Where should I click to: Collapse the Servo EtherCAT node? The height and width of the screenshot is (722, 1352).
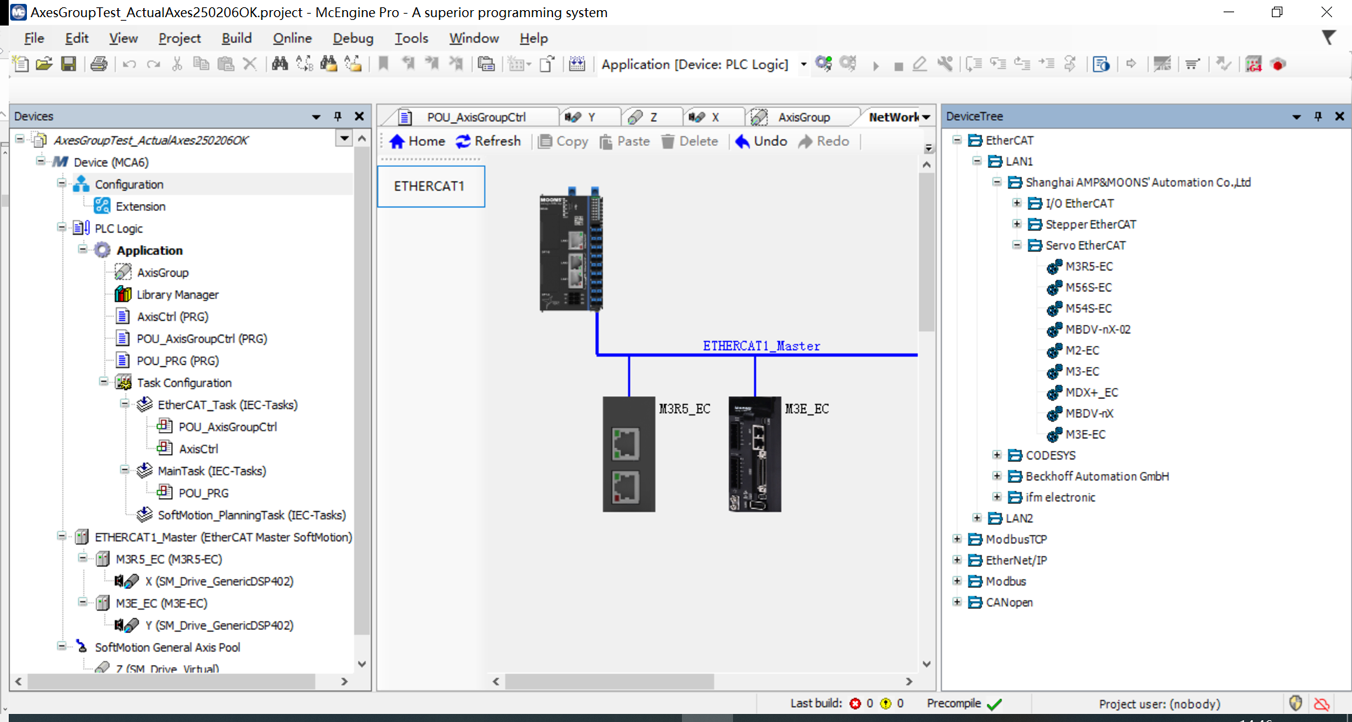click(1017, 245)
